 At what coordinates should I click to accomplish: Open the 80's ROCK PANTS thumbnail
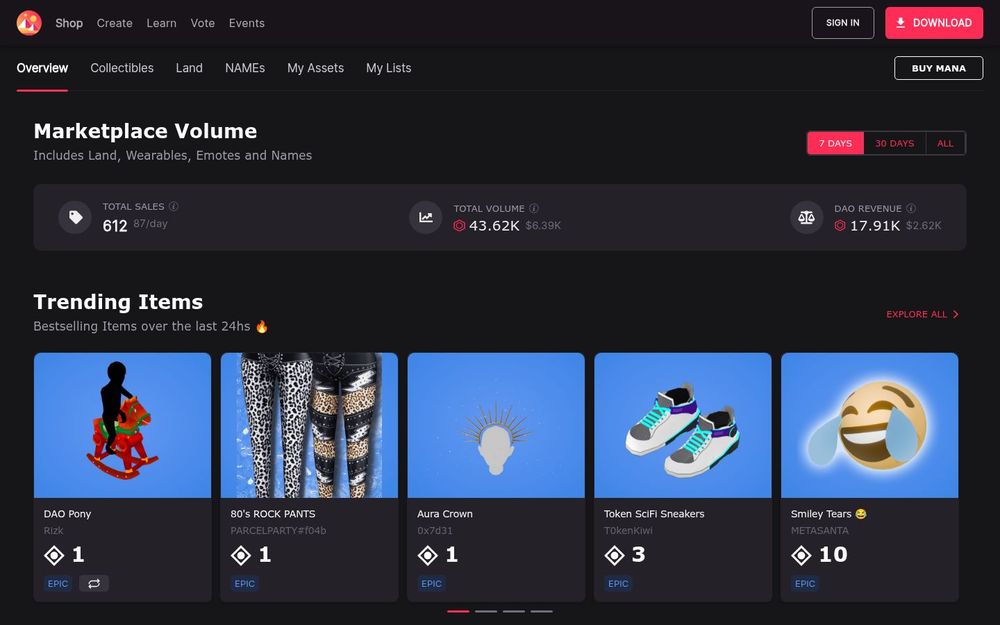pyautogui.click(x=309, y=425)
